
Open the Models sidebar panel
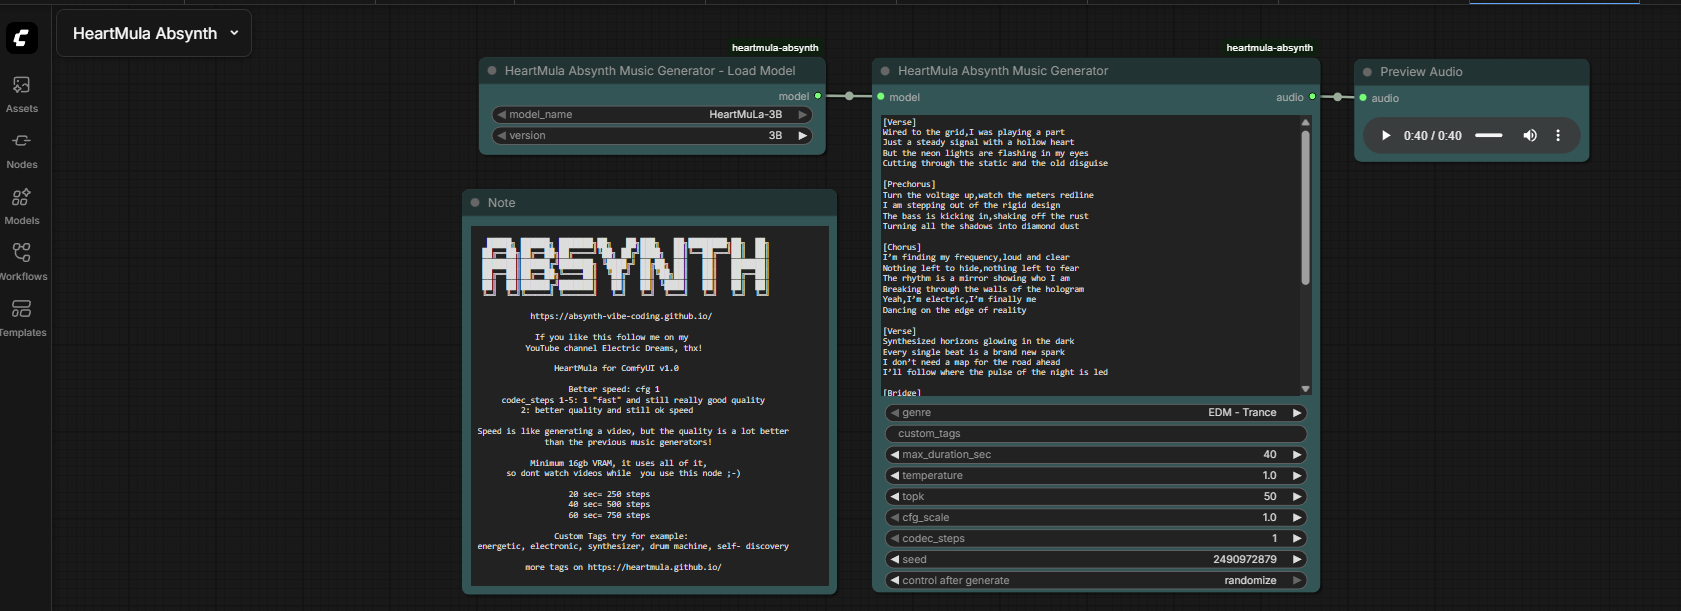pos(22,206)
